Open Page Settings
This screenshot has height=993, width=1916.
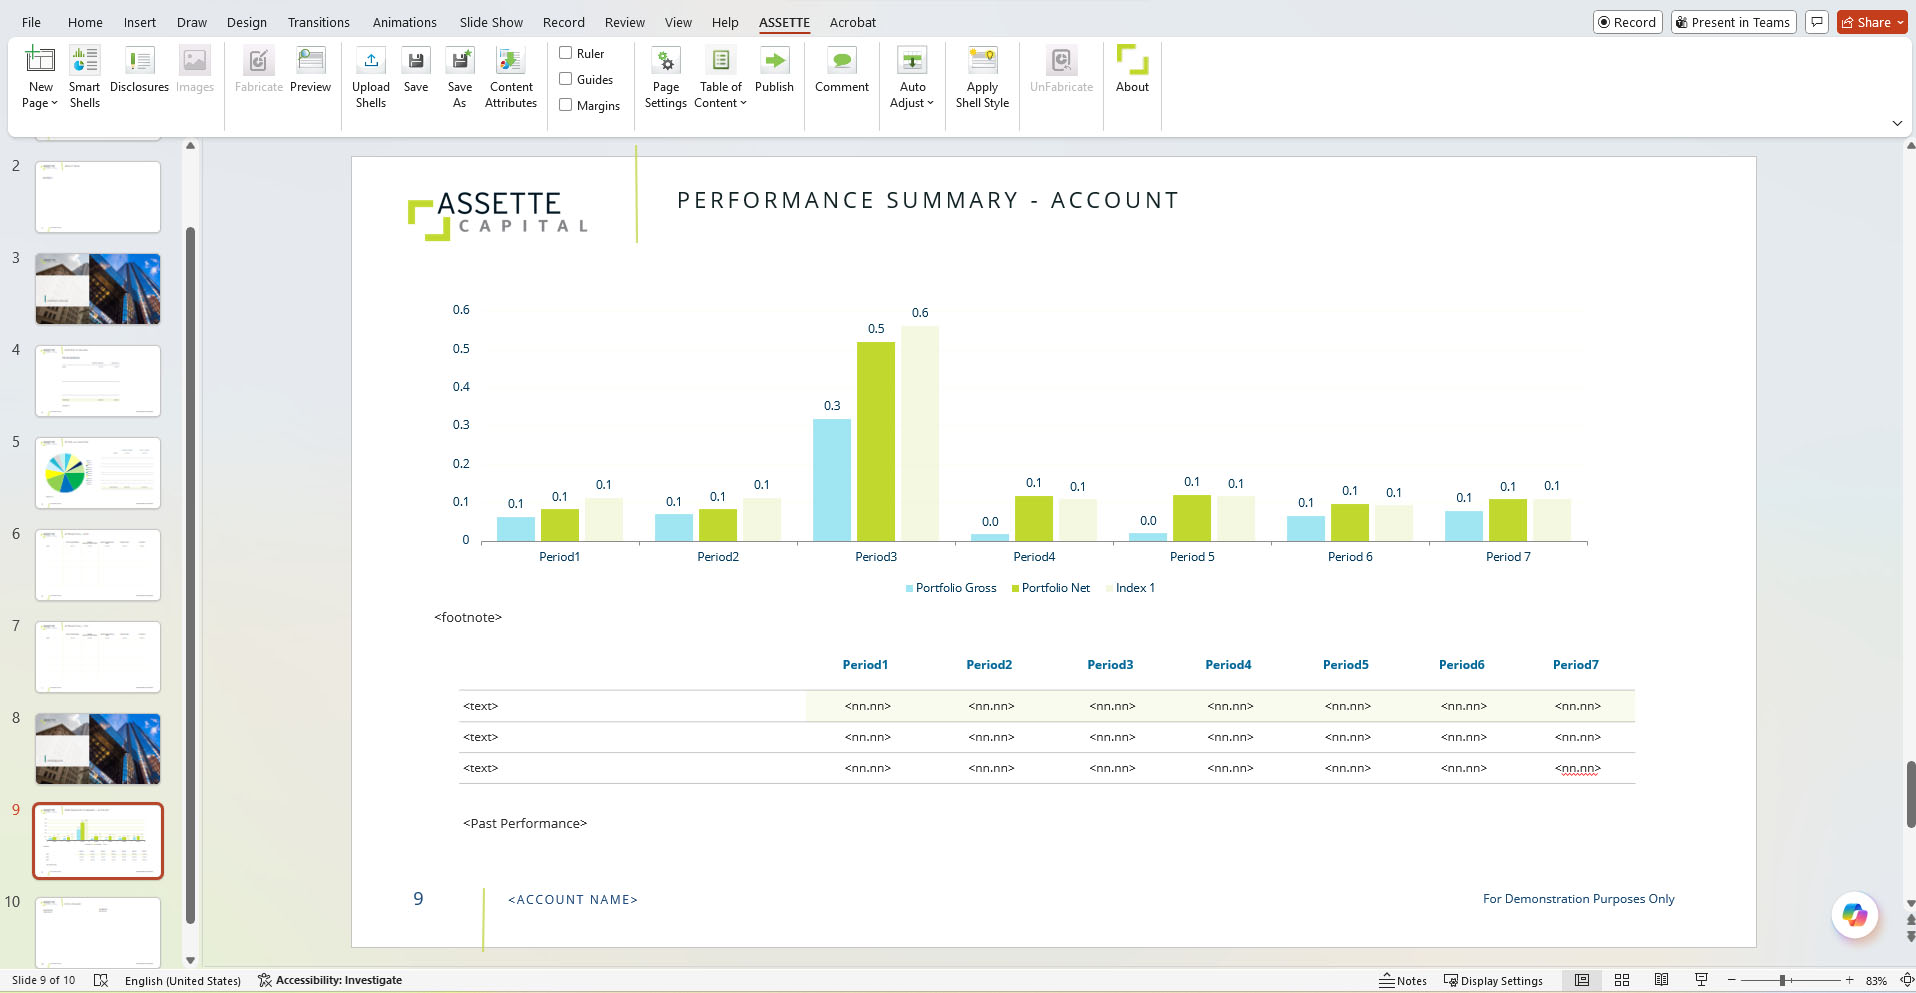(665, 77)
